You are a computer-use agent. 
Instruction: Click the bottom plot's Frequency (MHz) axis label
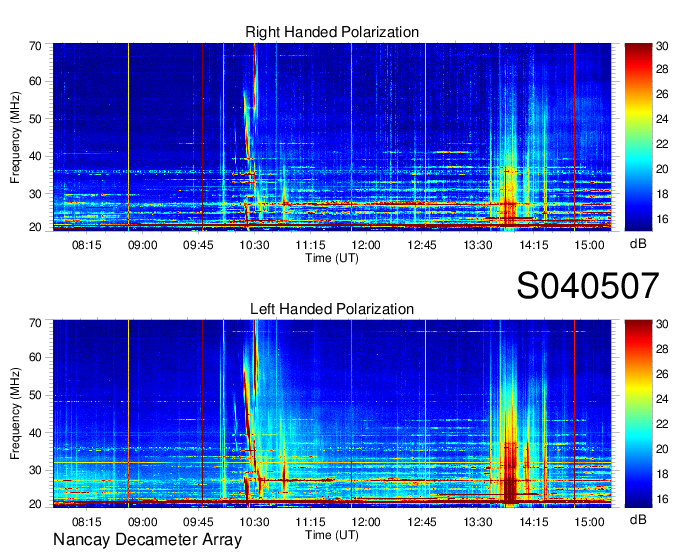coord(15,414)
